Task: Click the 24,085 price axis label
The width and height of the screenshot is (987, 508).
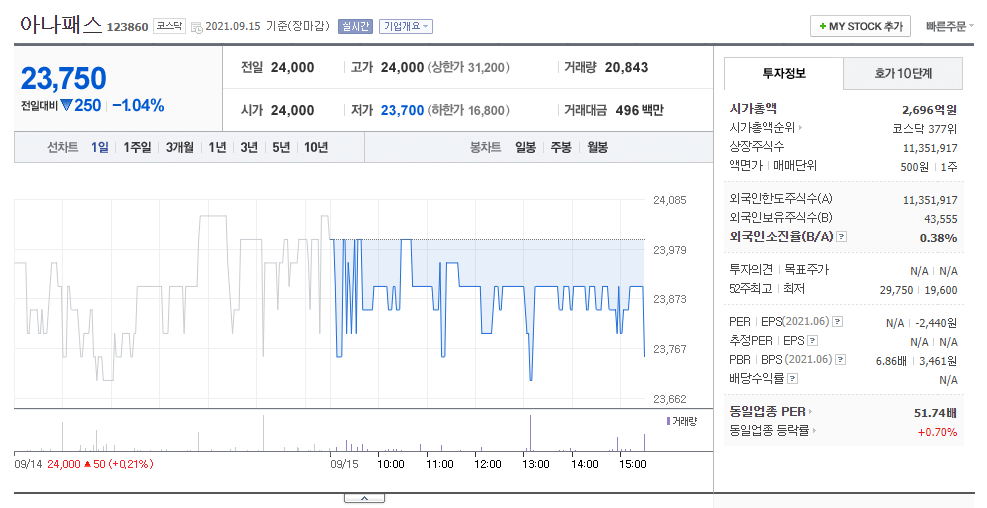Action: coord(670,200)
